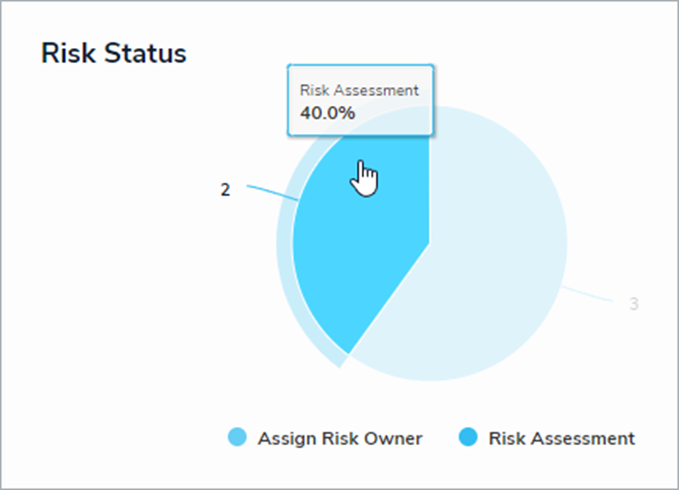This screenshot has width=679, height=490.
Task: Click the bottom tip of the Risk Assessment slice
Action: point(350,351)
